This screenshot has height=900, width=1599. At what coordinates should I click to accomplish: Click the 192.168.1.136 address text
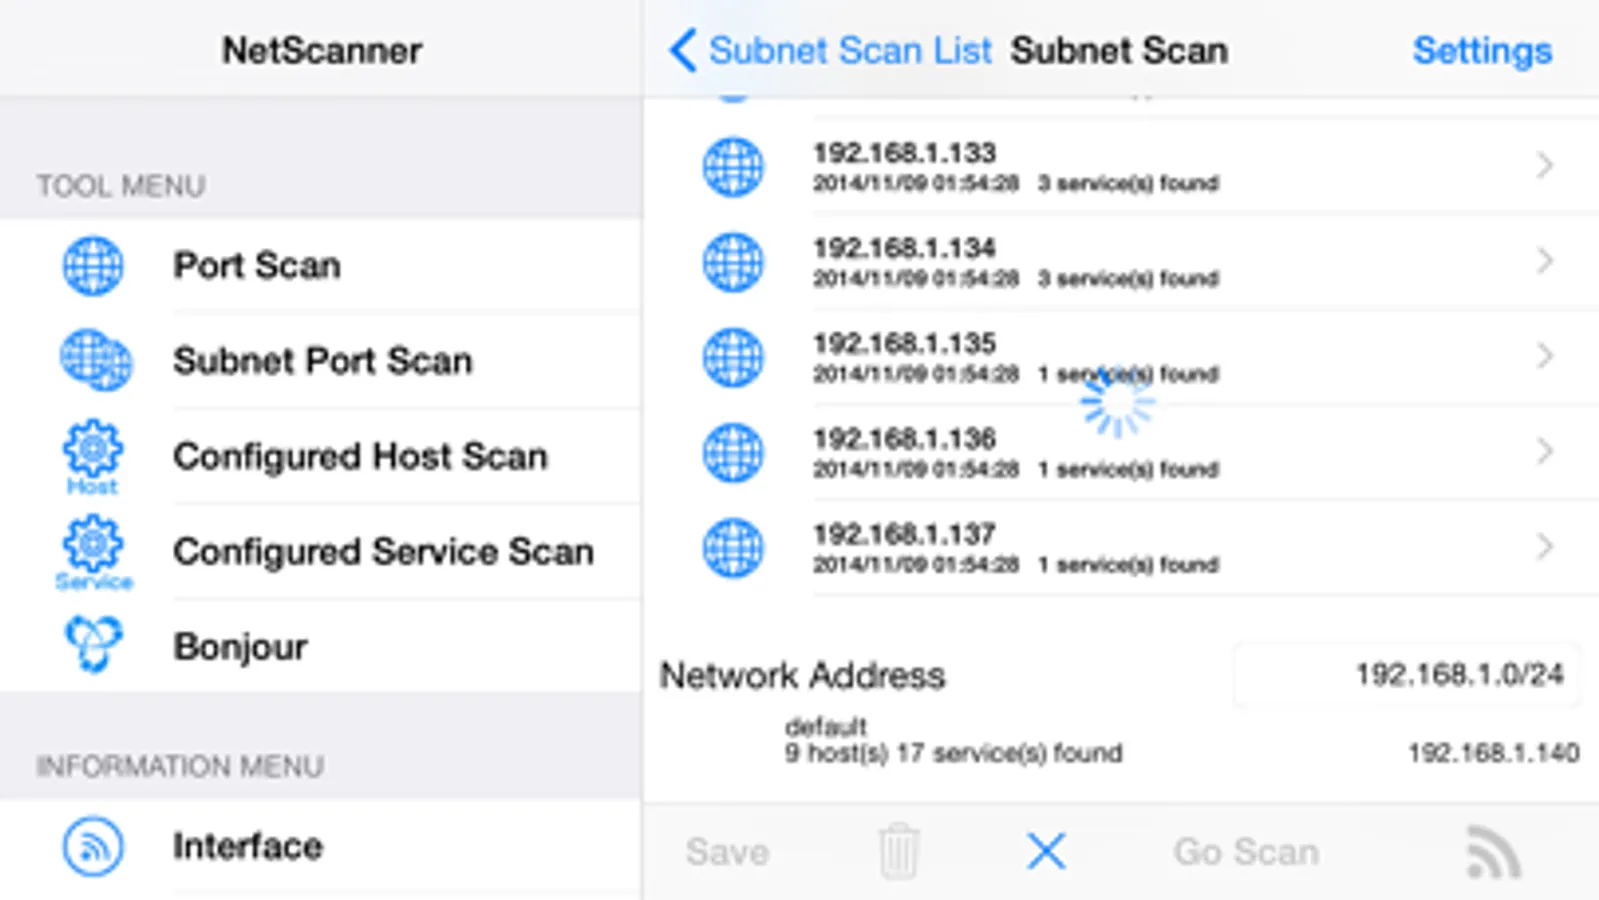coord(904,439)
